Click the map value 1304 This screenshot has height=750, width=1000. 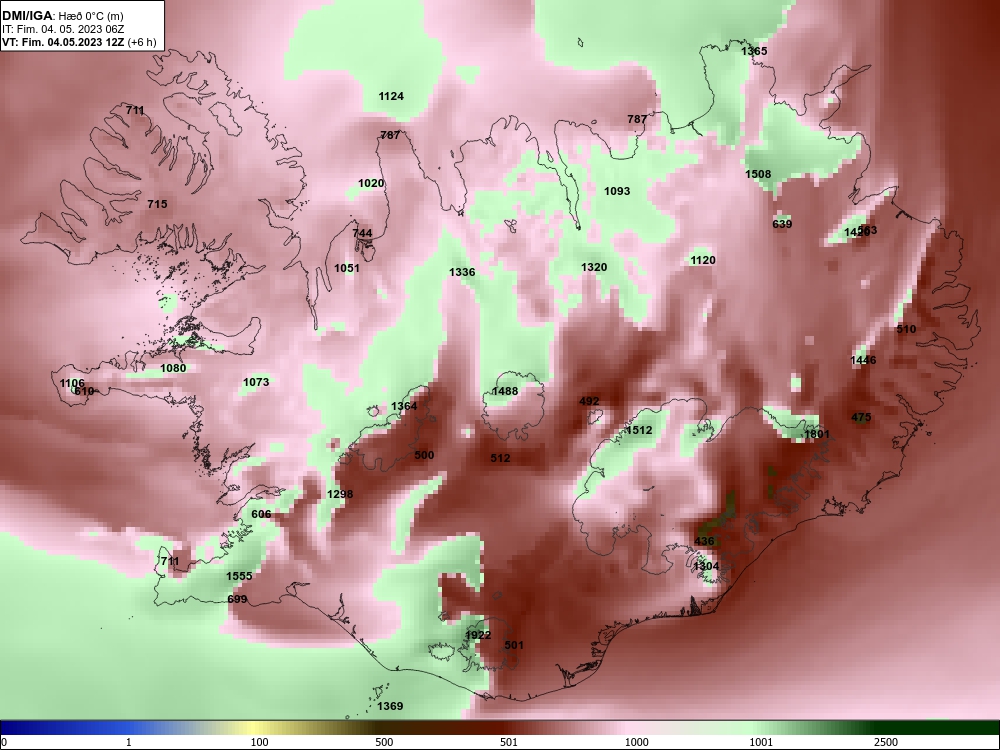(x=706, y=566)
